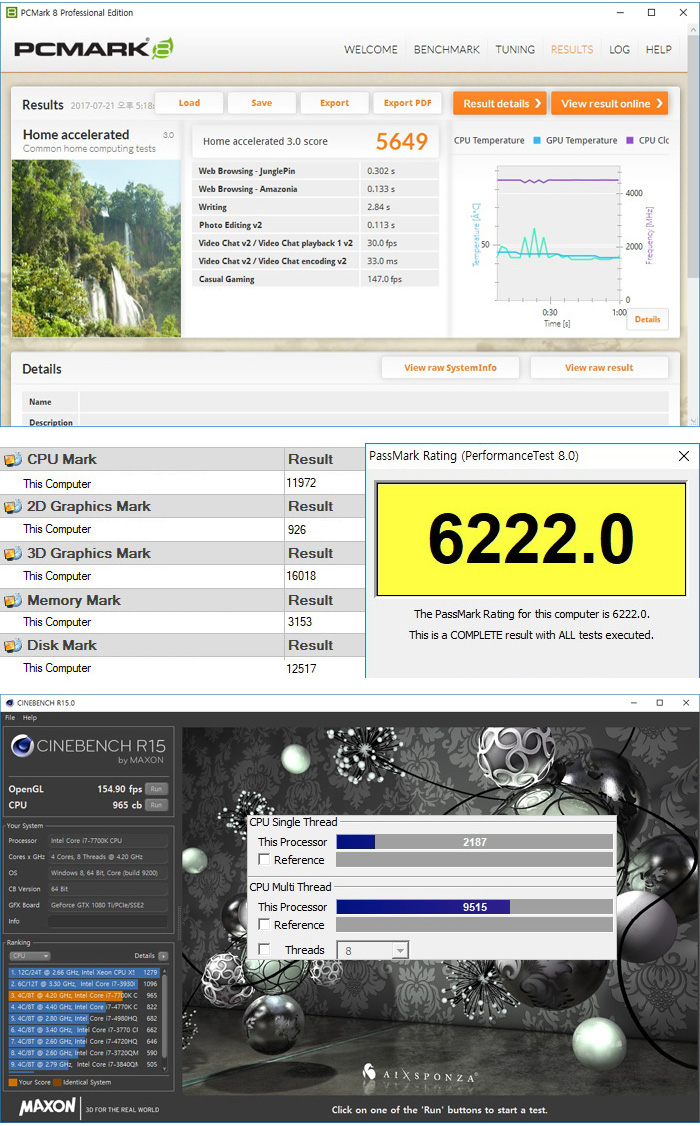Click the Details arrow icon in Ranking
This screenshot has height=1126, width=700.
[163, 956]
